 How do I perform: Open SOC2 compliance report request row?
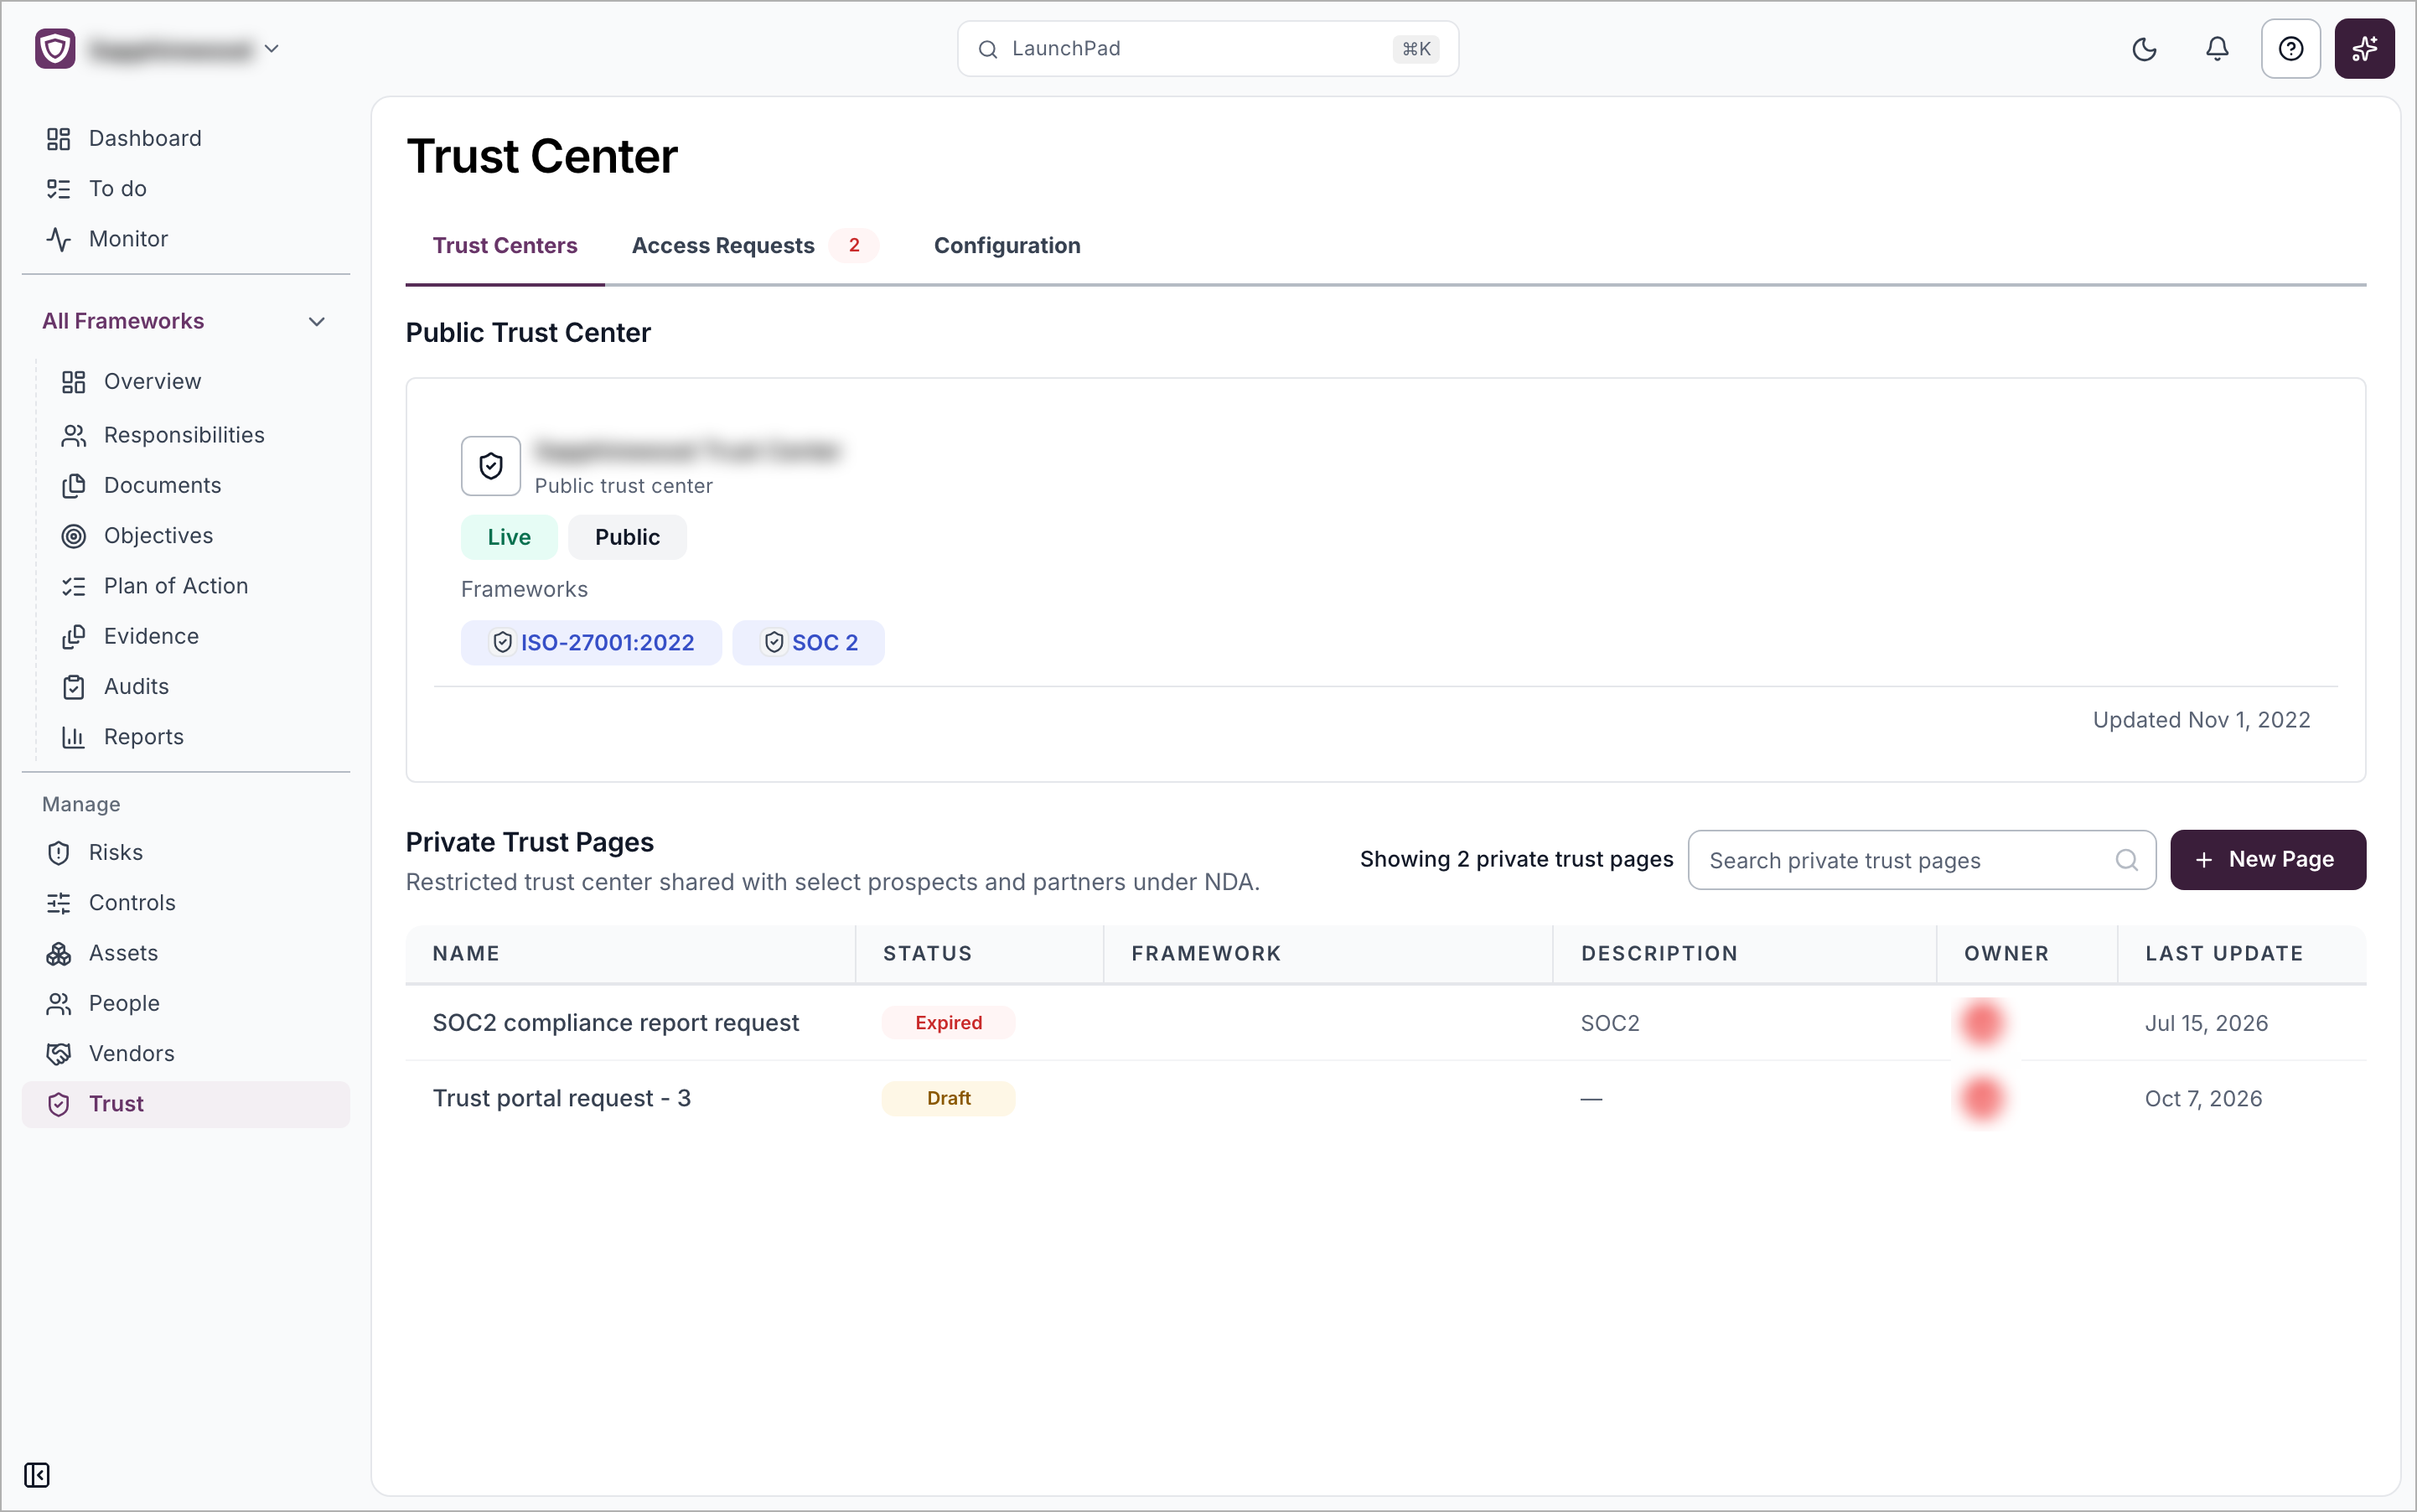(1385, 1023)
